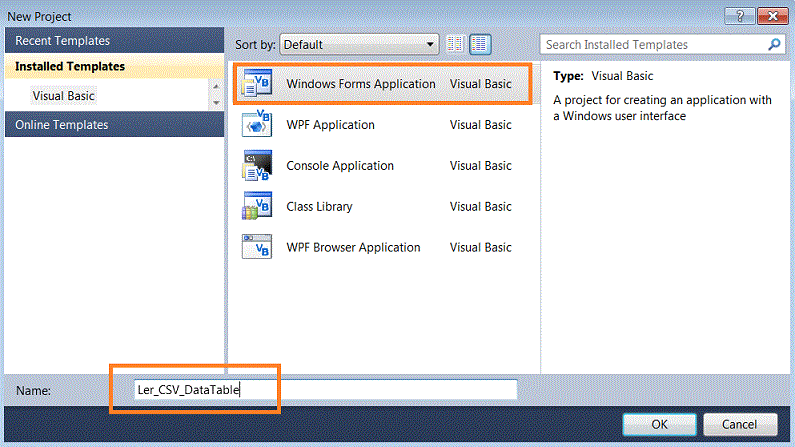Select Windows Forms Application template text
This screenshot has height=447, width=795.
point(360,84)
